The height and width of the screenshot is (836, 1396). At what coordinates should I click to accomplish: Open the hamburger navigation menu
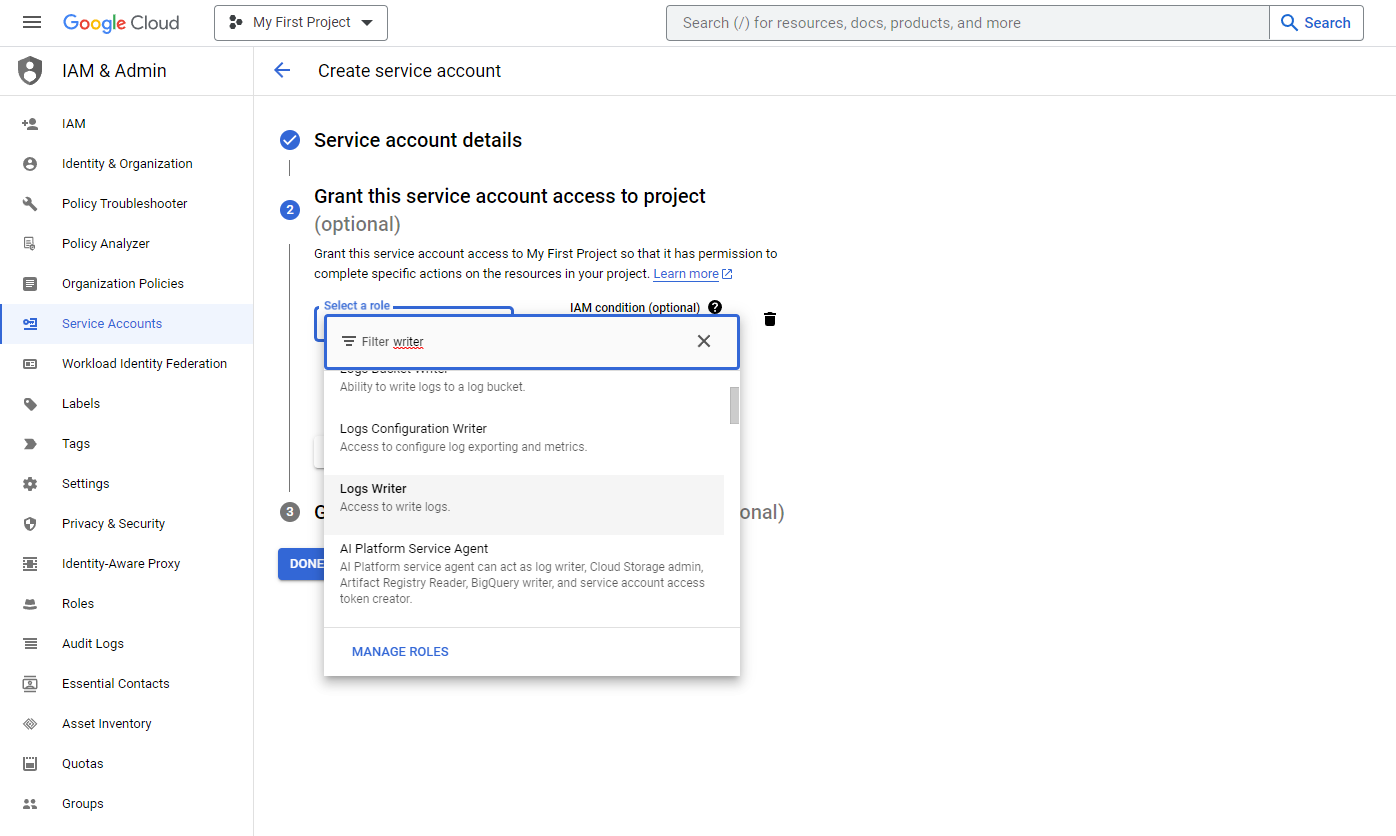pos(31,22)
